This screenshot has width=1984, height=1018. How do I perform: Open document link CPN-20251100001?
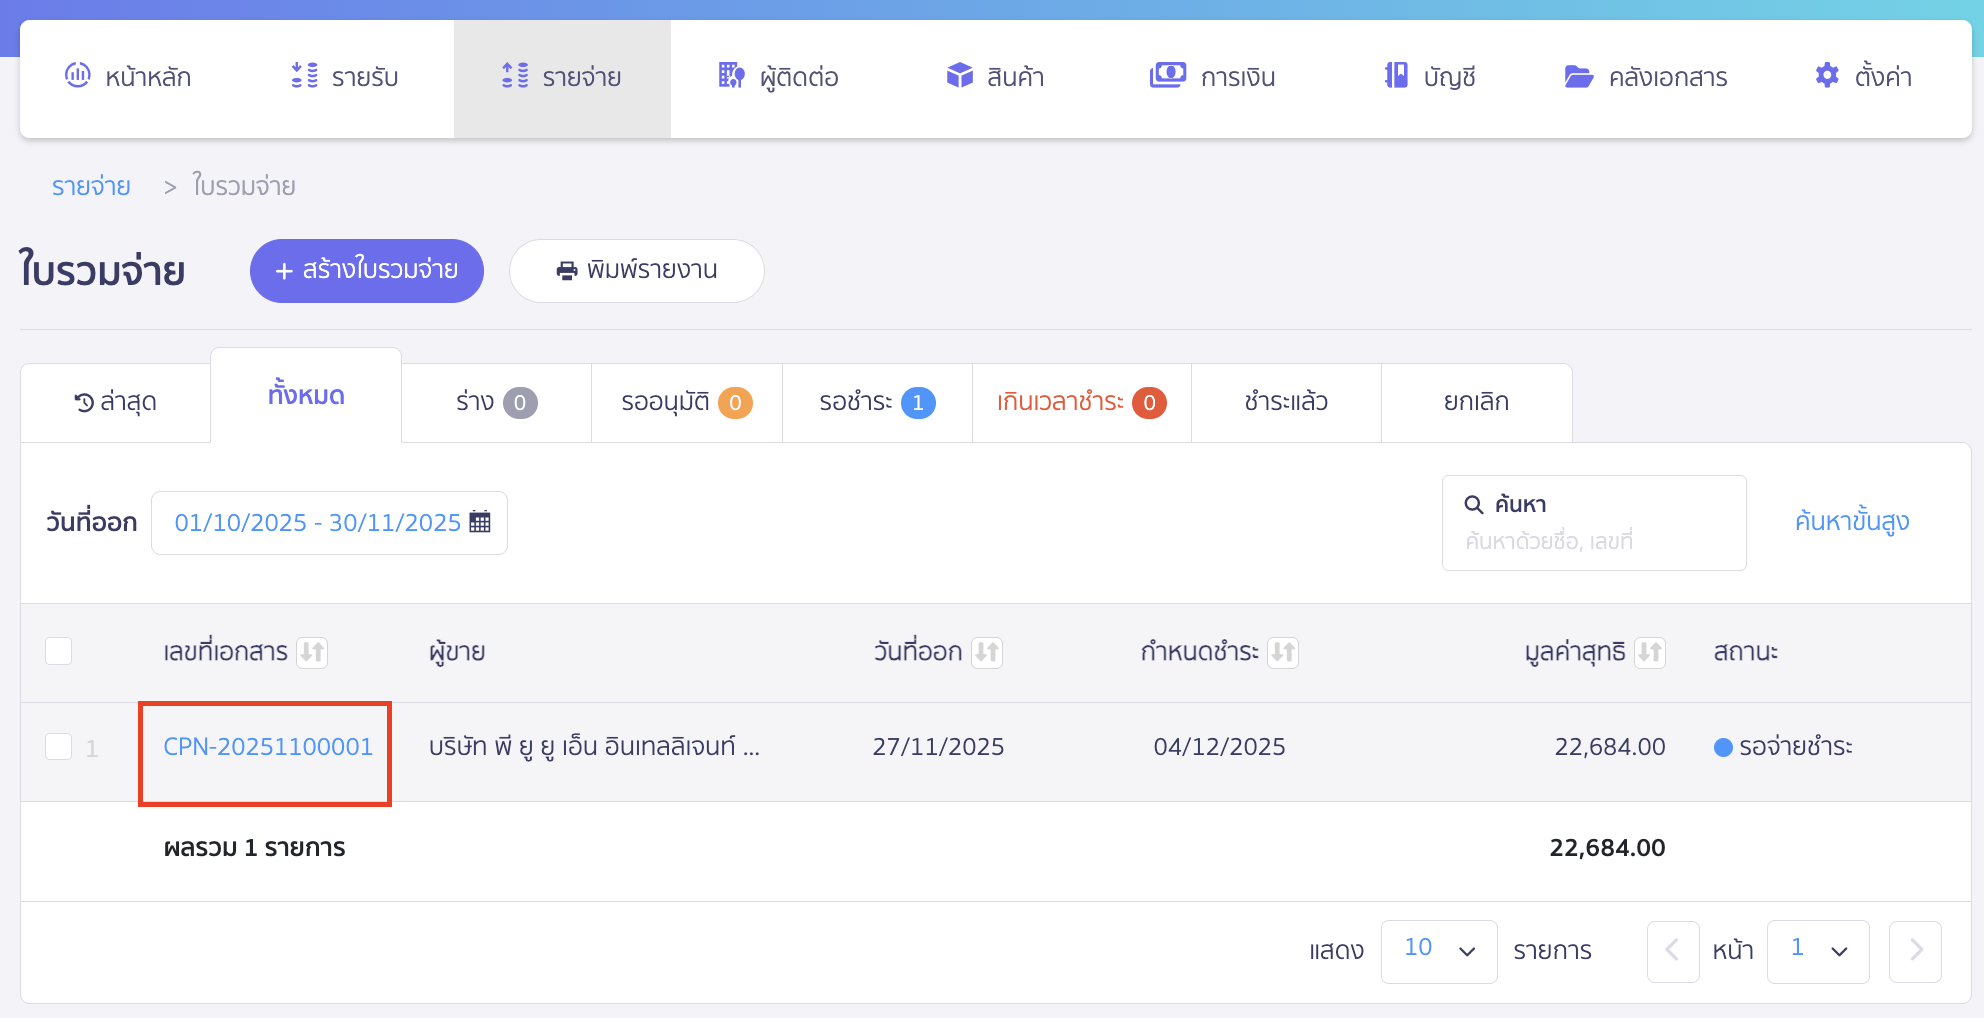(268, 747)
